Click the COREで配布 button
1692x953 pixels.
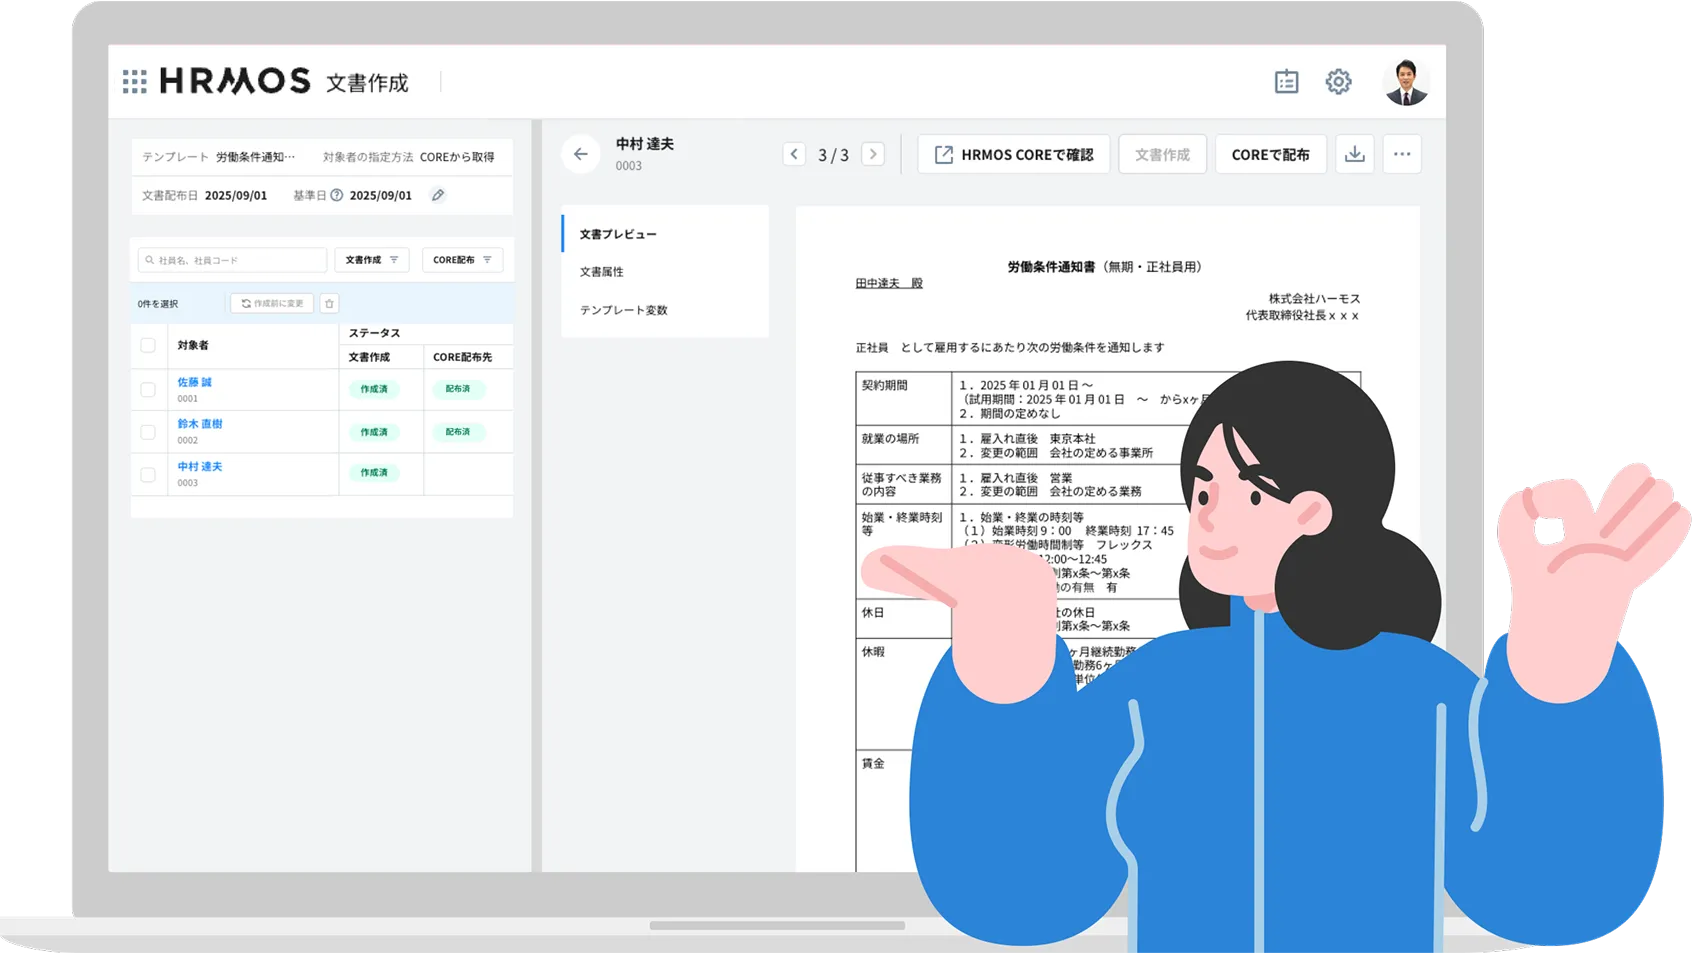[1271, 153]
